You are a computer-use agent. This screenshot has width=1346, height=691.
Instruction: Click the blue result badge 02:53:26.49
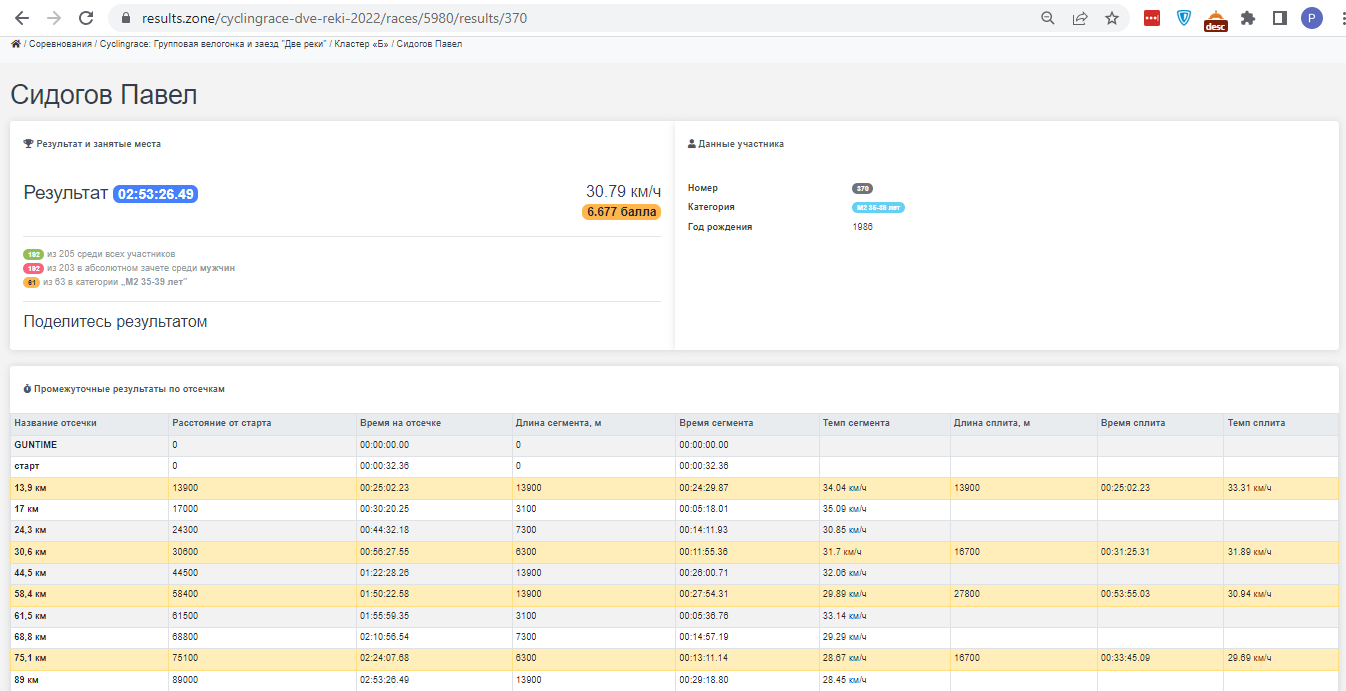(155, 194)
